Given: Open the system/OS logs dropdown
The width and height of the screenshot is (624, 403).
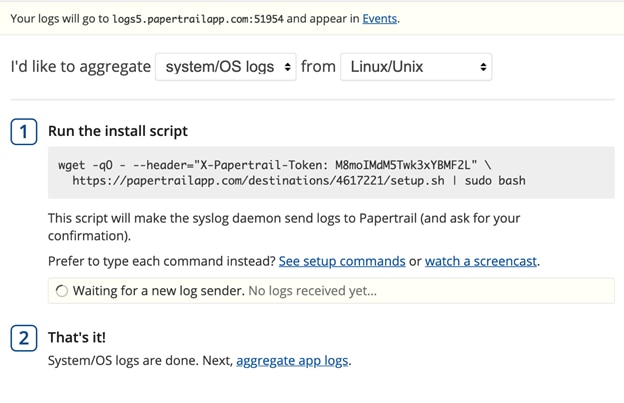Looking at the screenshot, I should coord(226,67).
